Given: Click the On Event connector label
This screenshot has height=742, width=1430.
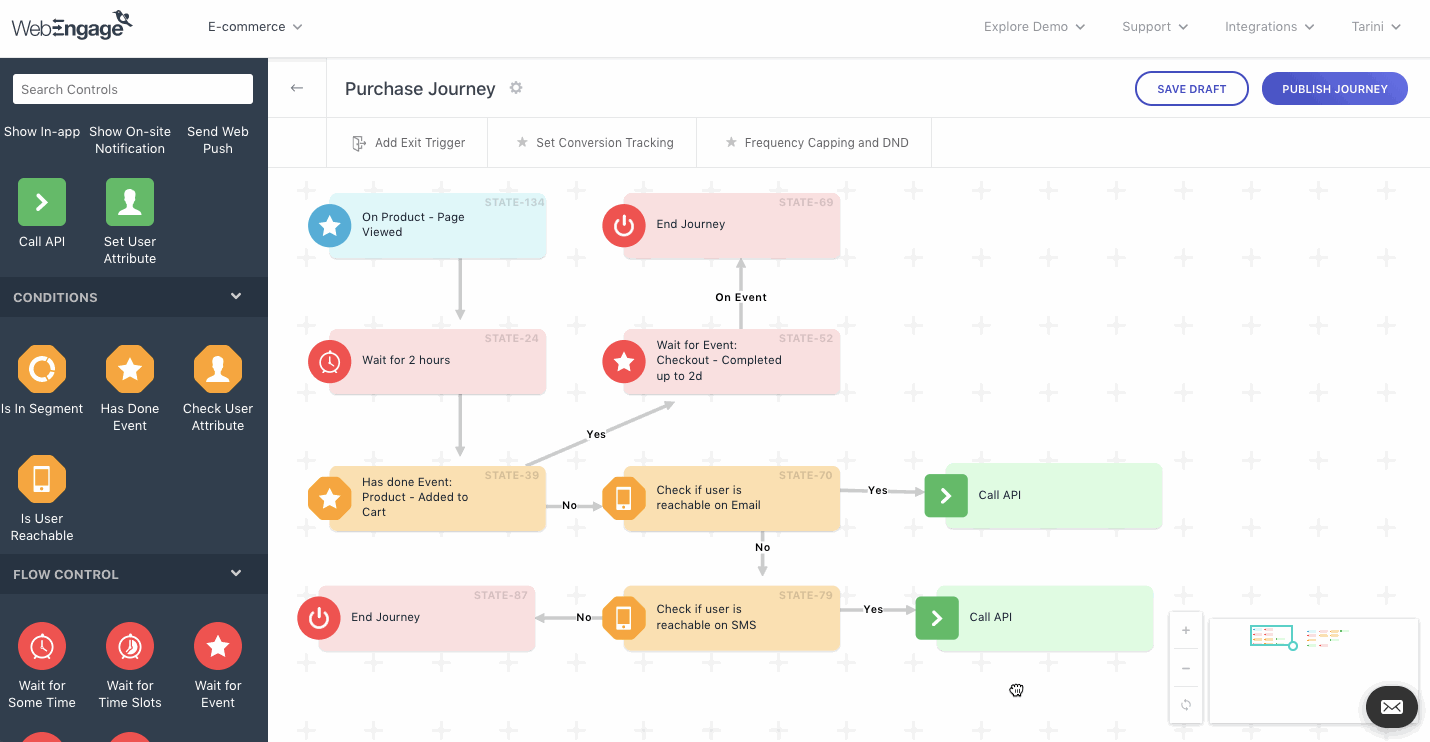Looking at the screenshot, I should click(741, 297).
